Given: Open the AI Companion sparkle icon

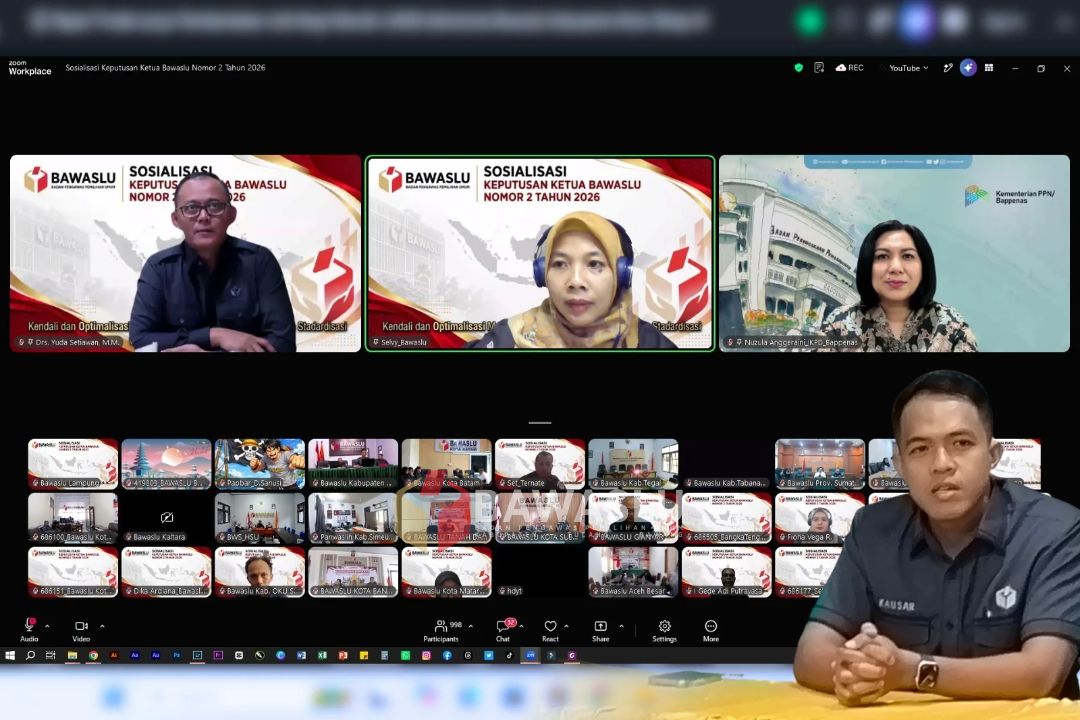Looking at the screenshot, I should coord(968,68).
